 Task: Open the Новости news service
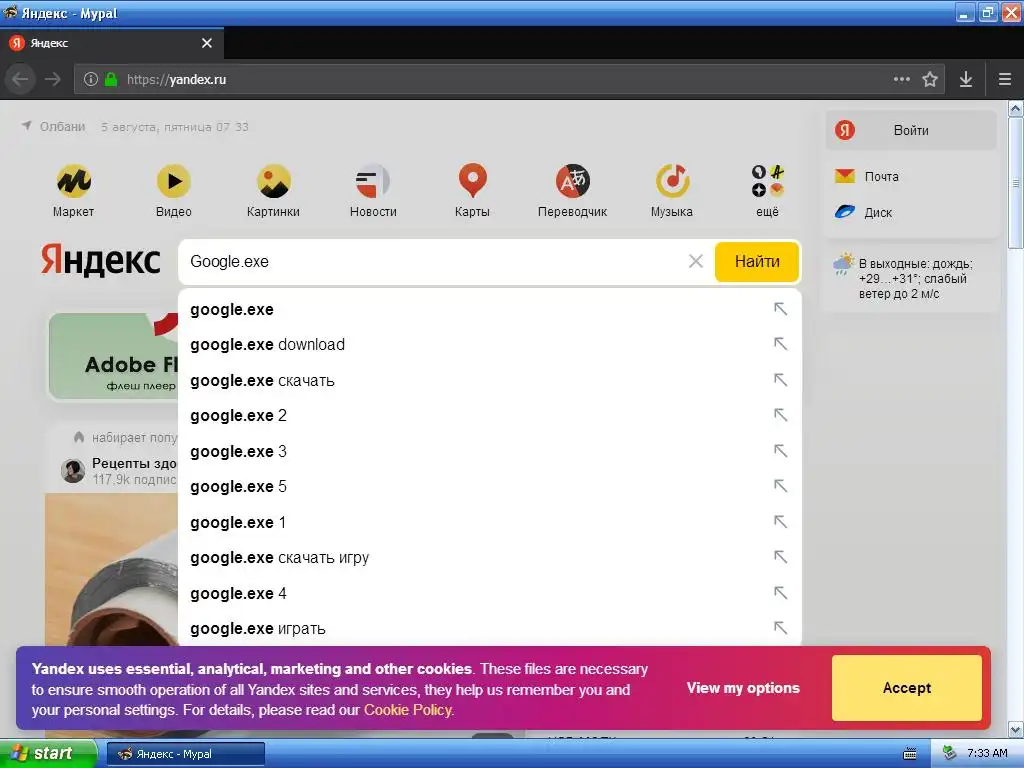373,182
